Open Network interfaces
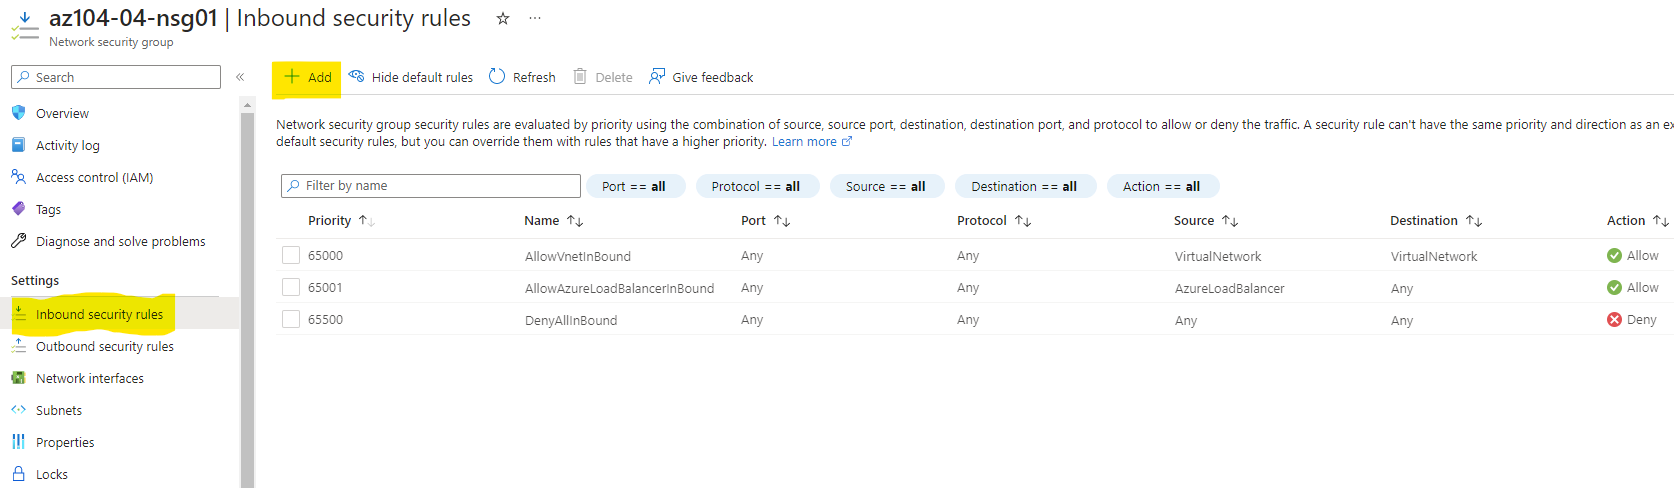Image resolution: width=1674 pixels, height=488 pixels. [90, 379]
